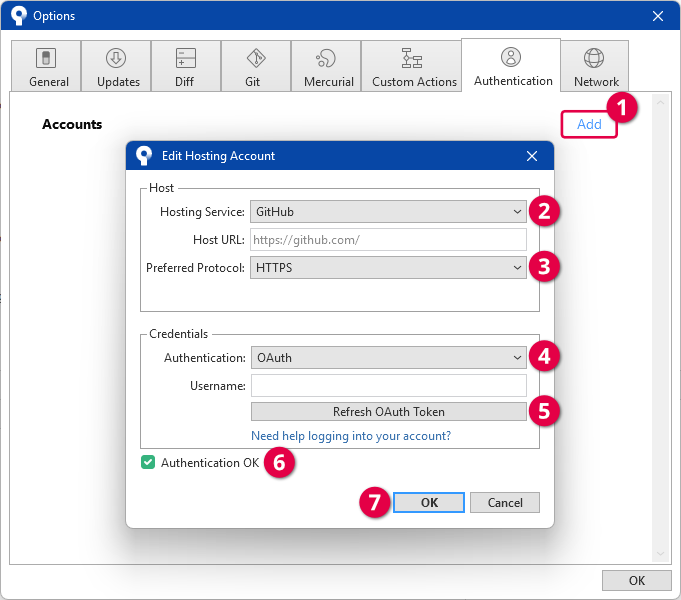This screenshot has height=600, width=681.
Task: Open the Mercurial tab
Action: tap(326, 66)
